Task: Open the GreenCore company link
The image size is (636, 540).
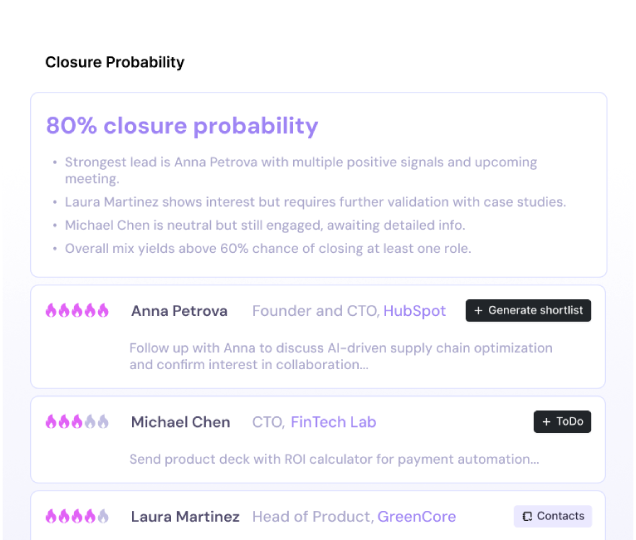Action: click(x=416, y=517)
